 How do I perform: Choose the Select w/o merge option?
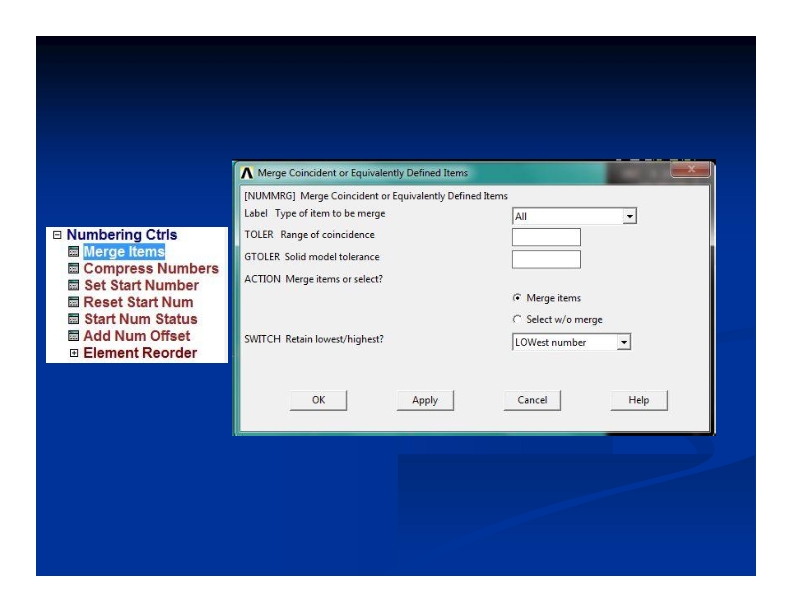pyautogui.click(x=517, y=320)
